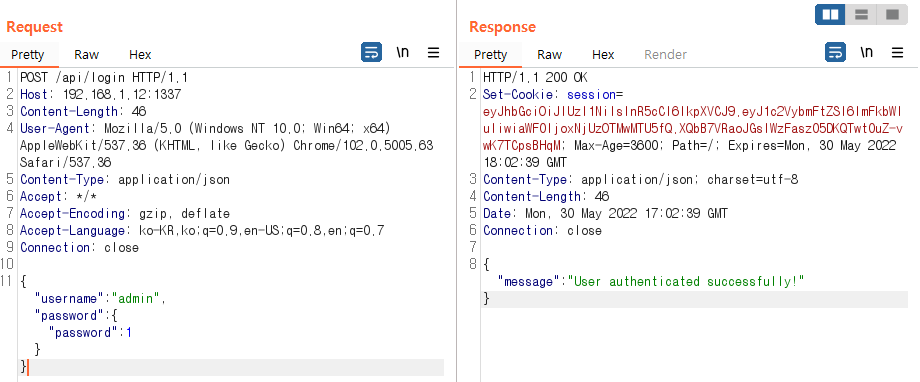Image resolution: width=920 pixels, height=382 pixels.
Task: Select combined single-pane layout icon
Action: (892, 15)
